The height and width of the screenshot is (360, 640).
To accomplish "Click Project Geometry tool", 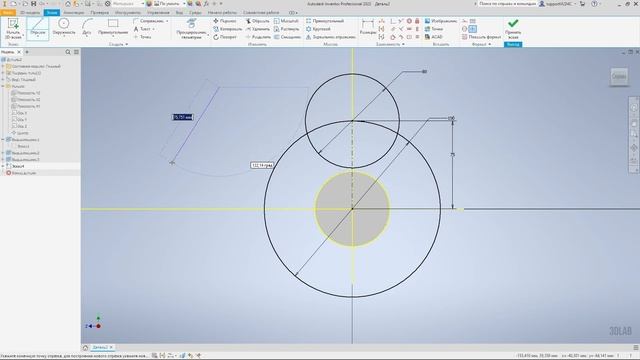I will [x=191, y=29].
